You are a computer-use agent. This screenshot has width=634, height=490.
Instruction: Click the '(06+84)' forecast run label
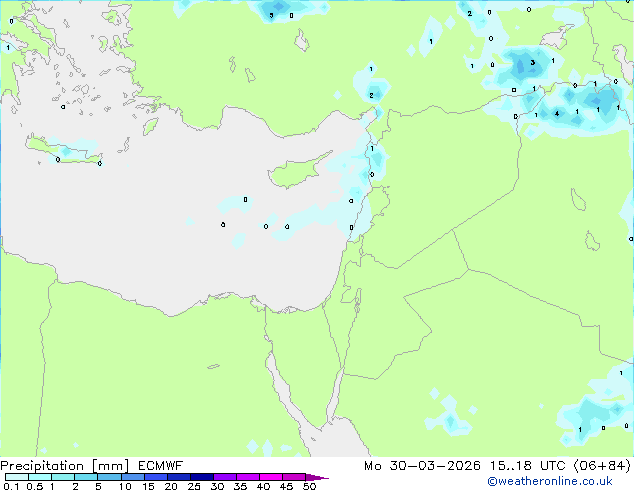coord(602,466)
